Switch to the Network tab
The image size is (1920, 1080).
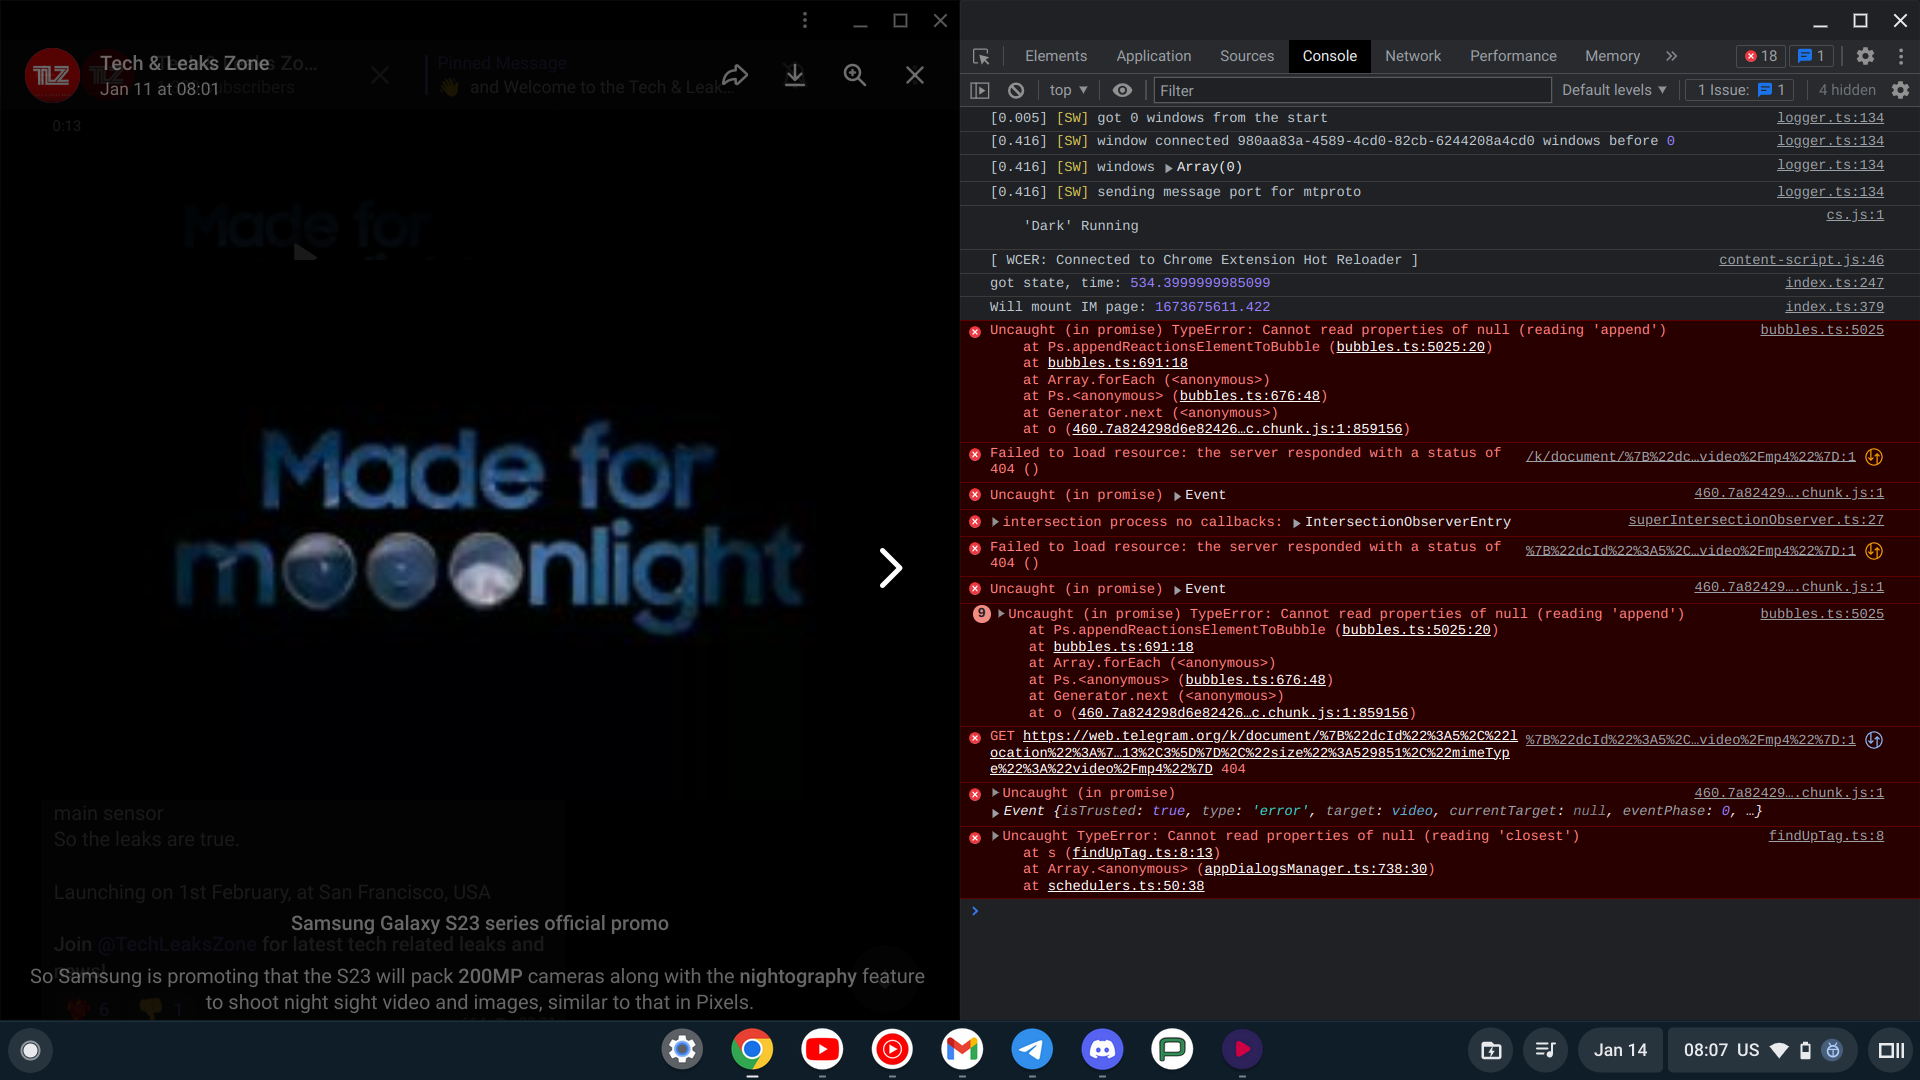pos(1413,56)
